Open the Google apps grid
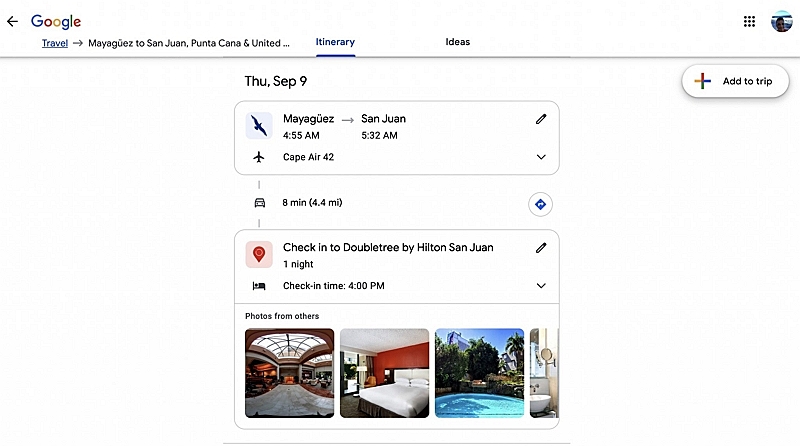Image resolution: width=800 pixels, height=446 pixels. click(749, 21)
